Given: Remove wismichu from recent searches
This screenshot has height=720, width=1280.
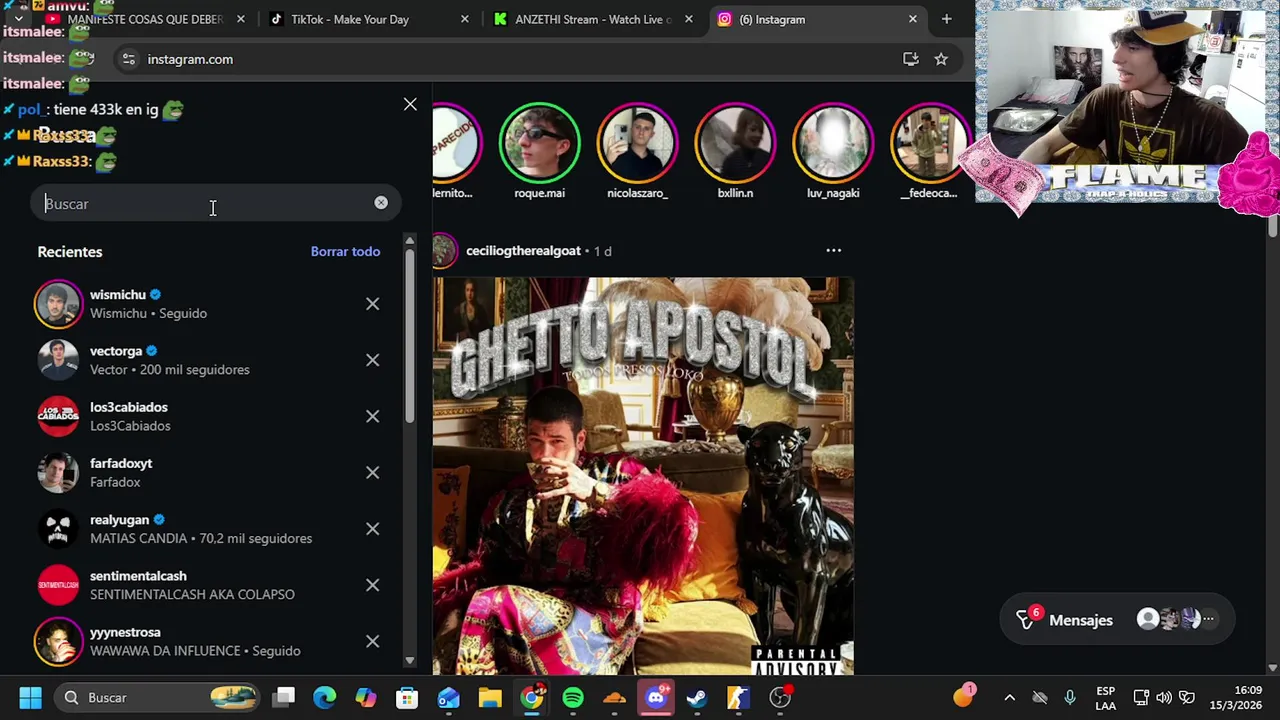Looking at the screenshot, I should point(372,304).
